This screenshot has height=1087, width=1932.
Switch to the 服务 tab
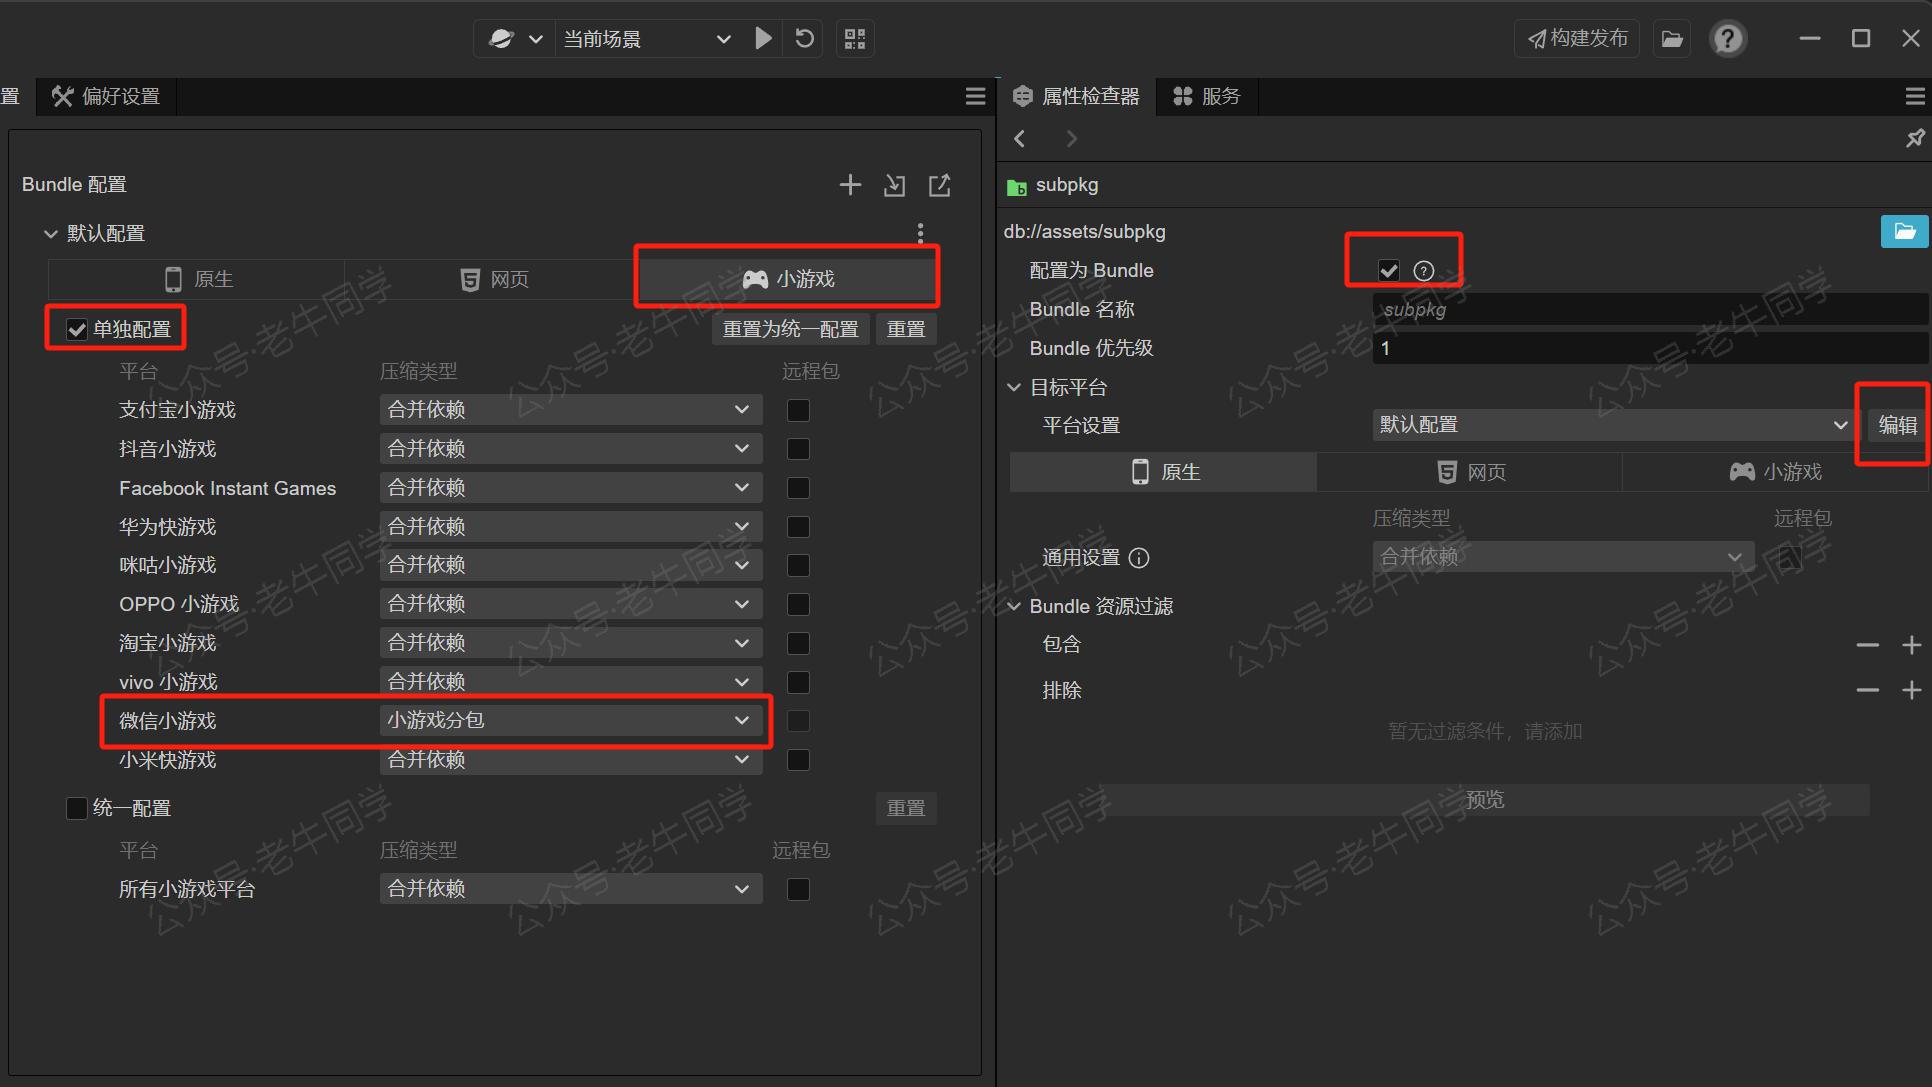click(1206, 96)
